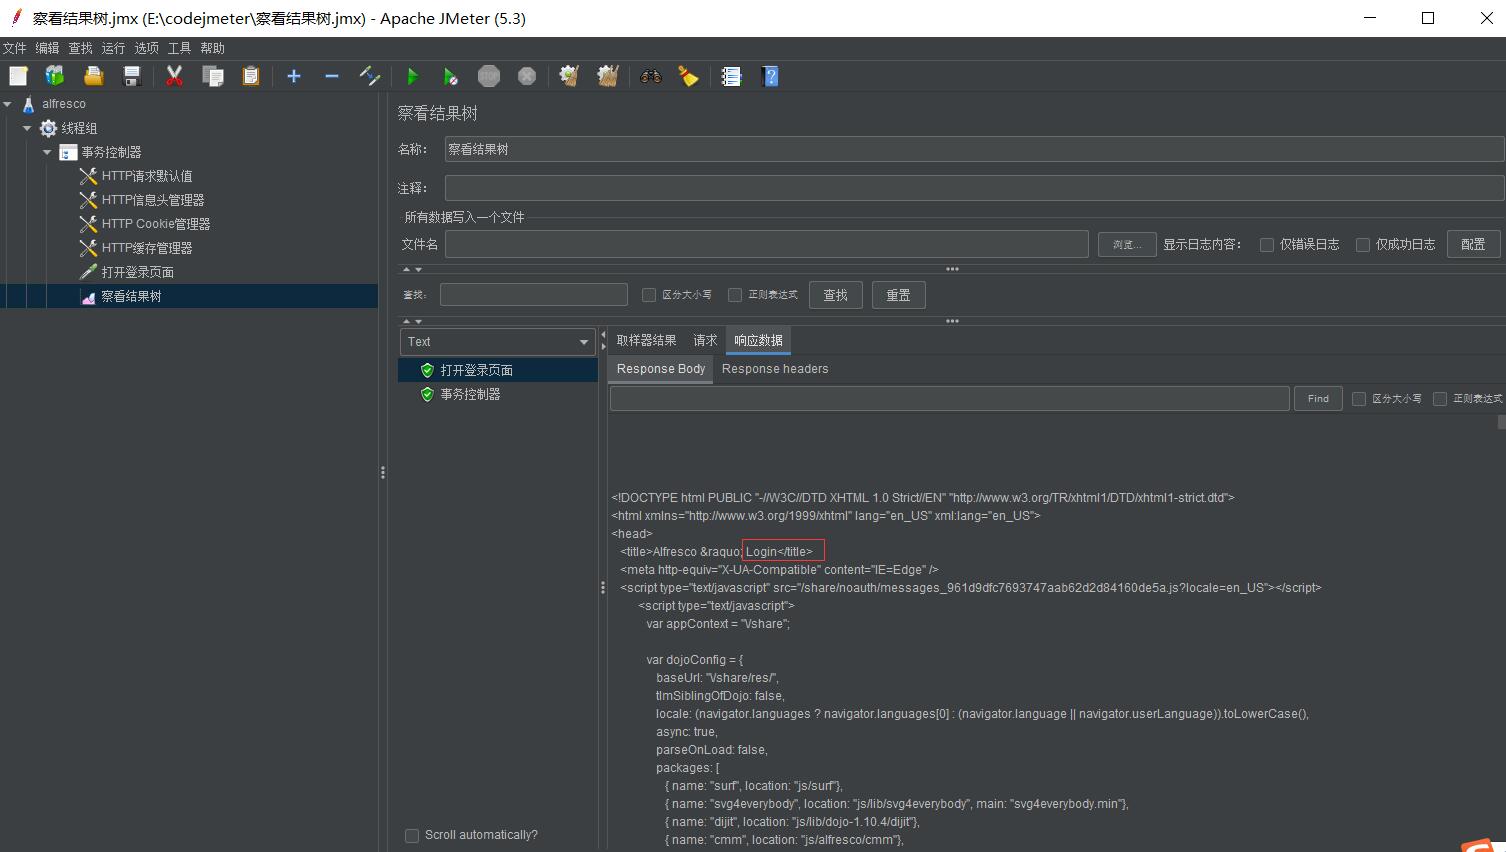Viewport: 1506px width, 852px height.
Task: Click the minus Collapse All icon
Action: pyautogui.click(x=331, y=76)
